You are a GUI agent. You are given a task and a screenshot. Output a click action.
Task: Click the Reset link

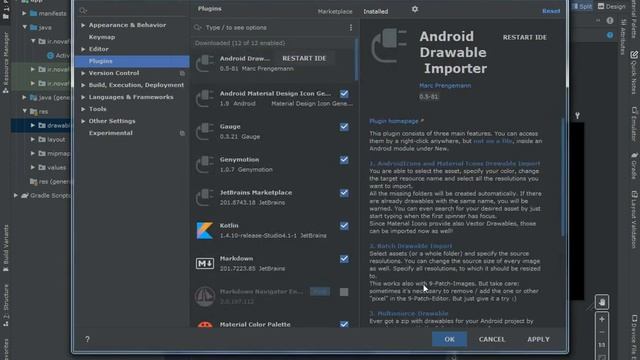551,11
